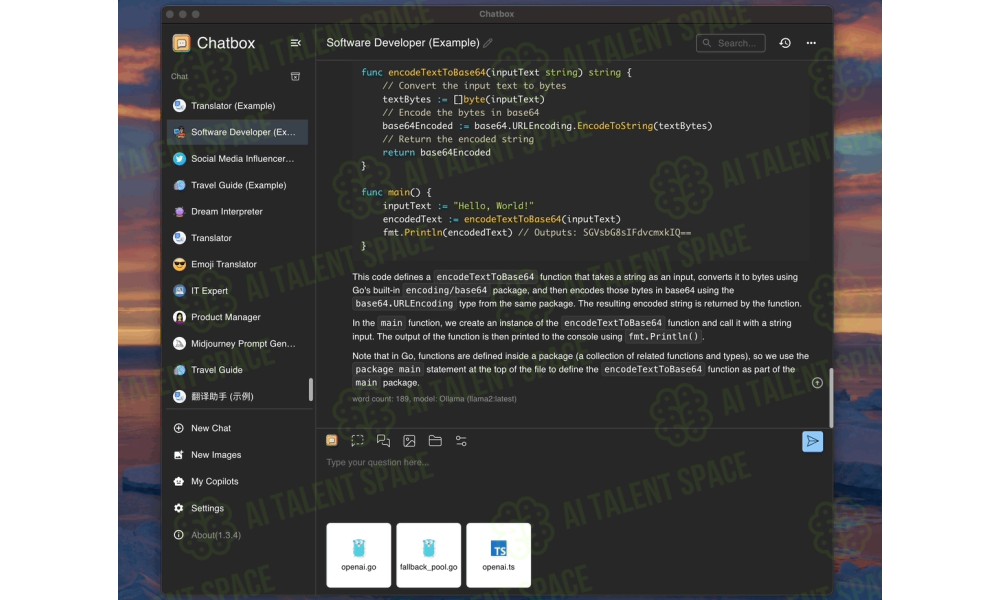Open the Midjourney Prompt Generator chat
The image size is (1000, 600).
tap(237, 344)
